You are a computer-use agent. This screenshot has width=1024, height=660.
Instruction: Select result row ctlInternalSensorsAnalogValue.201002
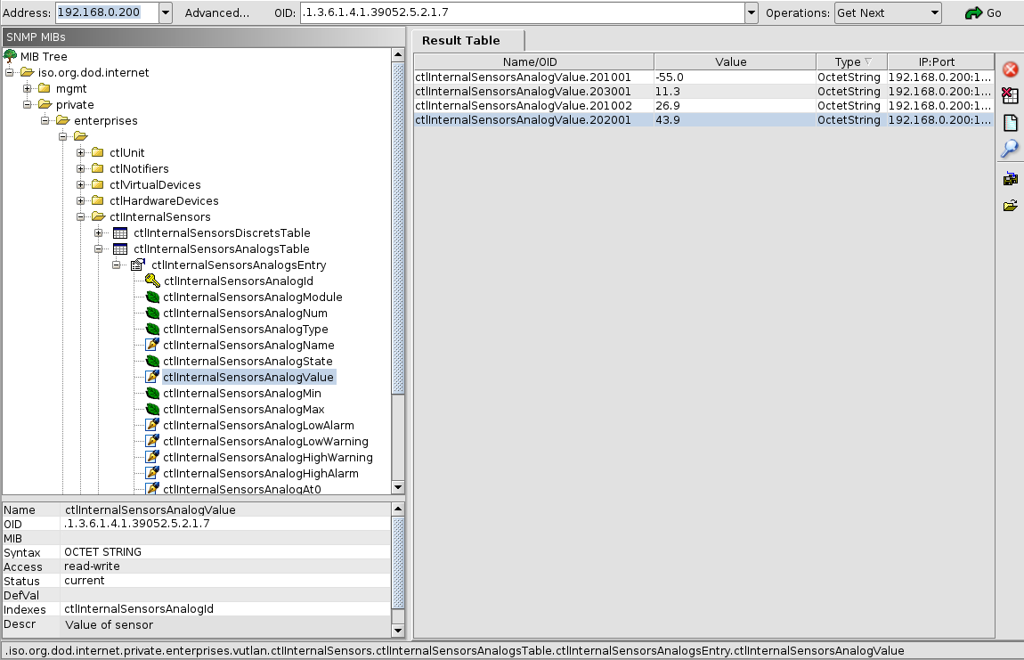tap(703, 106)
